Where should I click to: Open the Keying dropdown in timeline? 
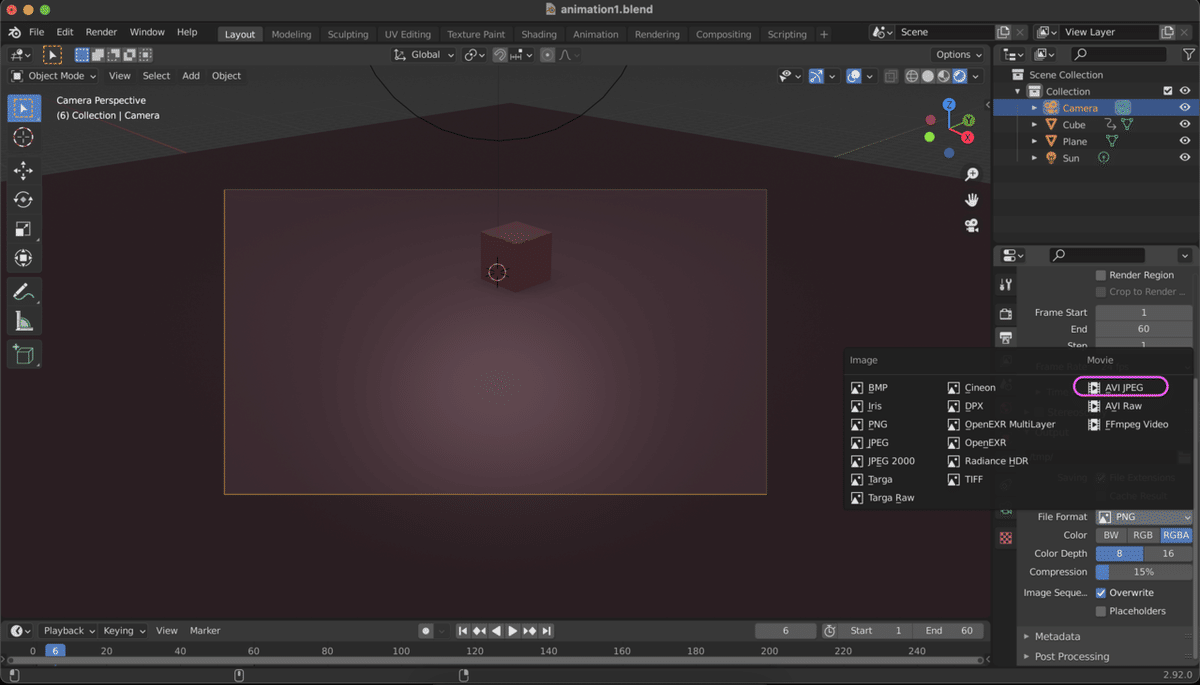[x=123, y=631]
